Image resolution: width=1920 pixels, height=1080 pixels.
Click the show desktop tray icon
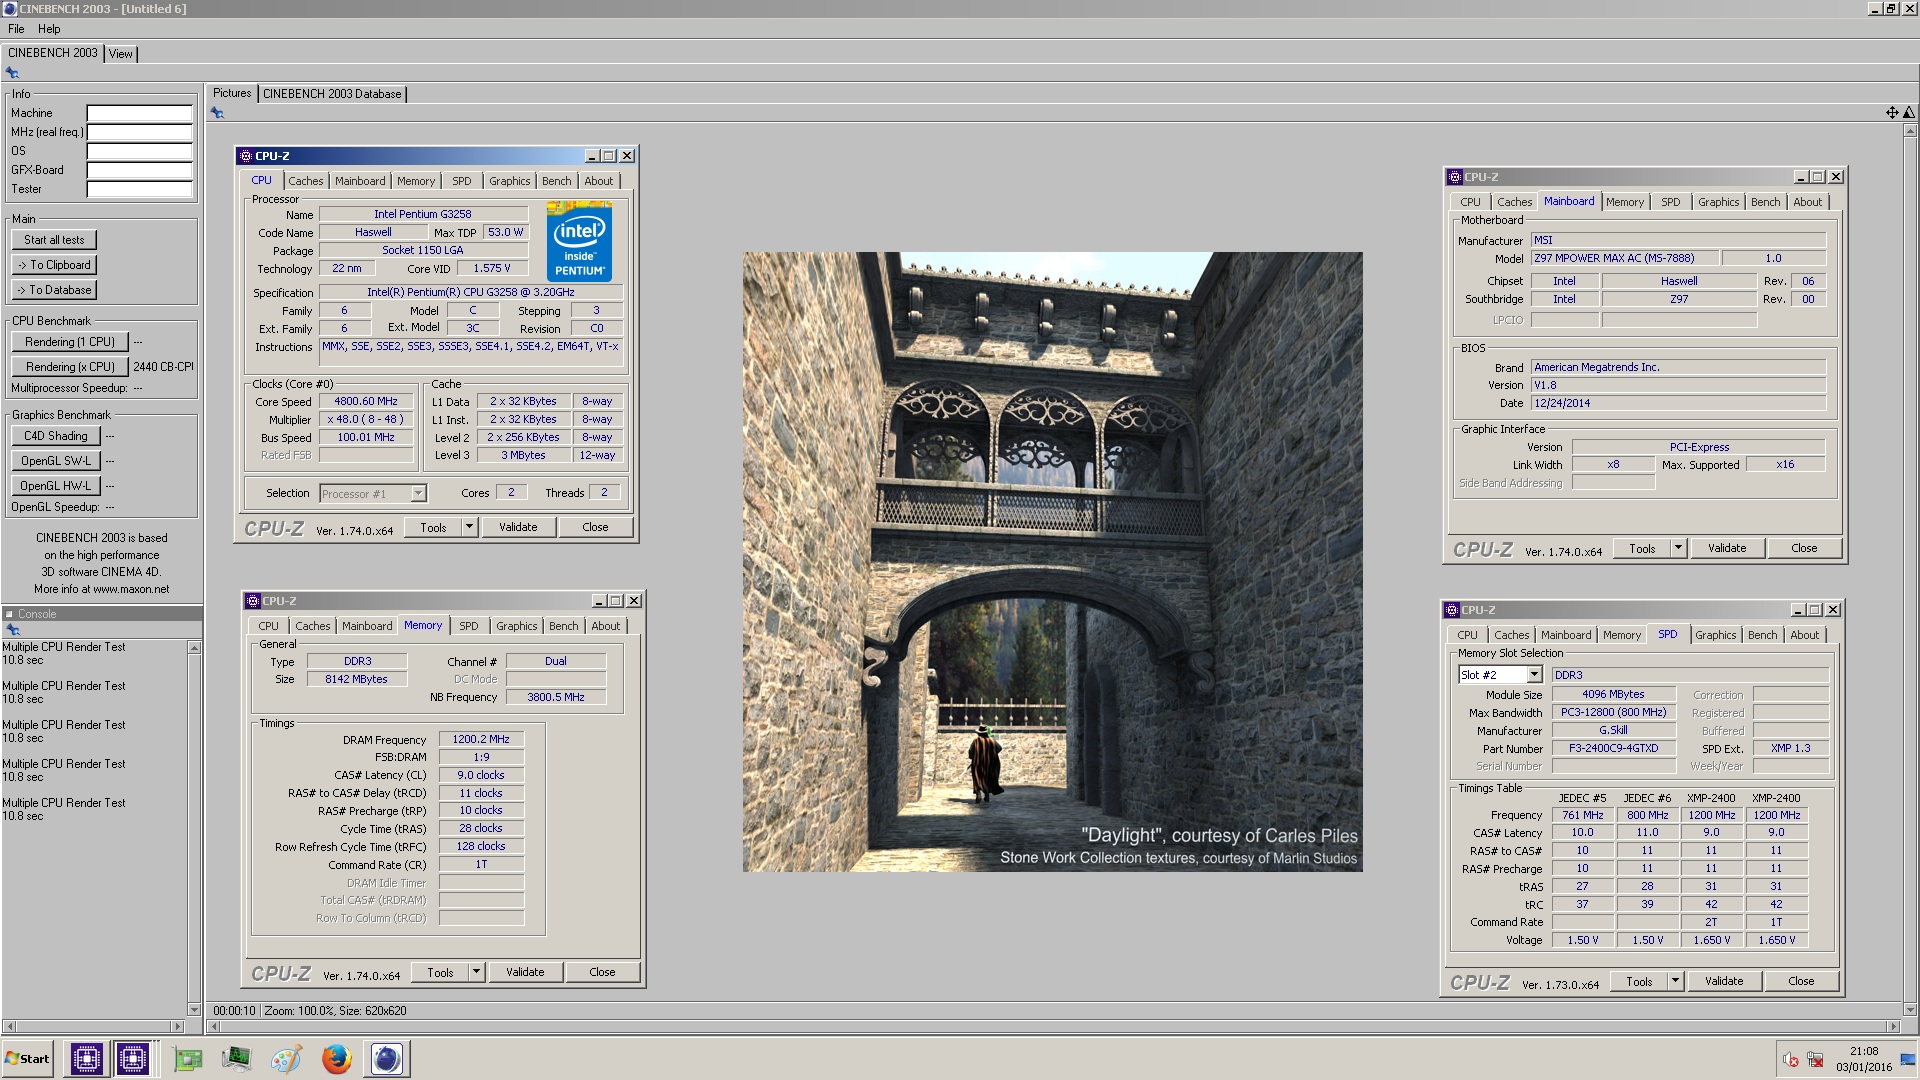click(x=1908, y=1059)
